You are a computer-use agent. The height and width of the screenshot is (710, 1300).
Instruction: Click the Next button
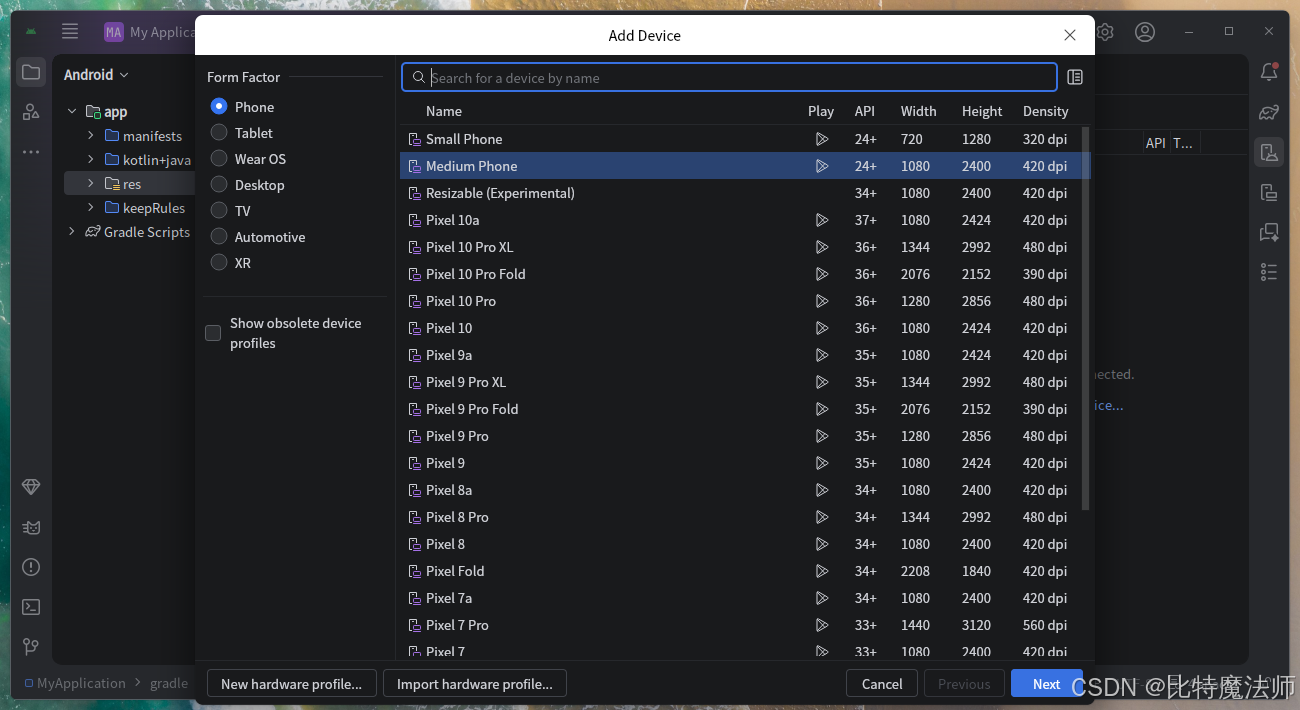click(x=1047, y=684)
